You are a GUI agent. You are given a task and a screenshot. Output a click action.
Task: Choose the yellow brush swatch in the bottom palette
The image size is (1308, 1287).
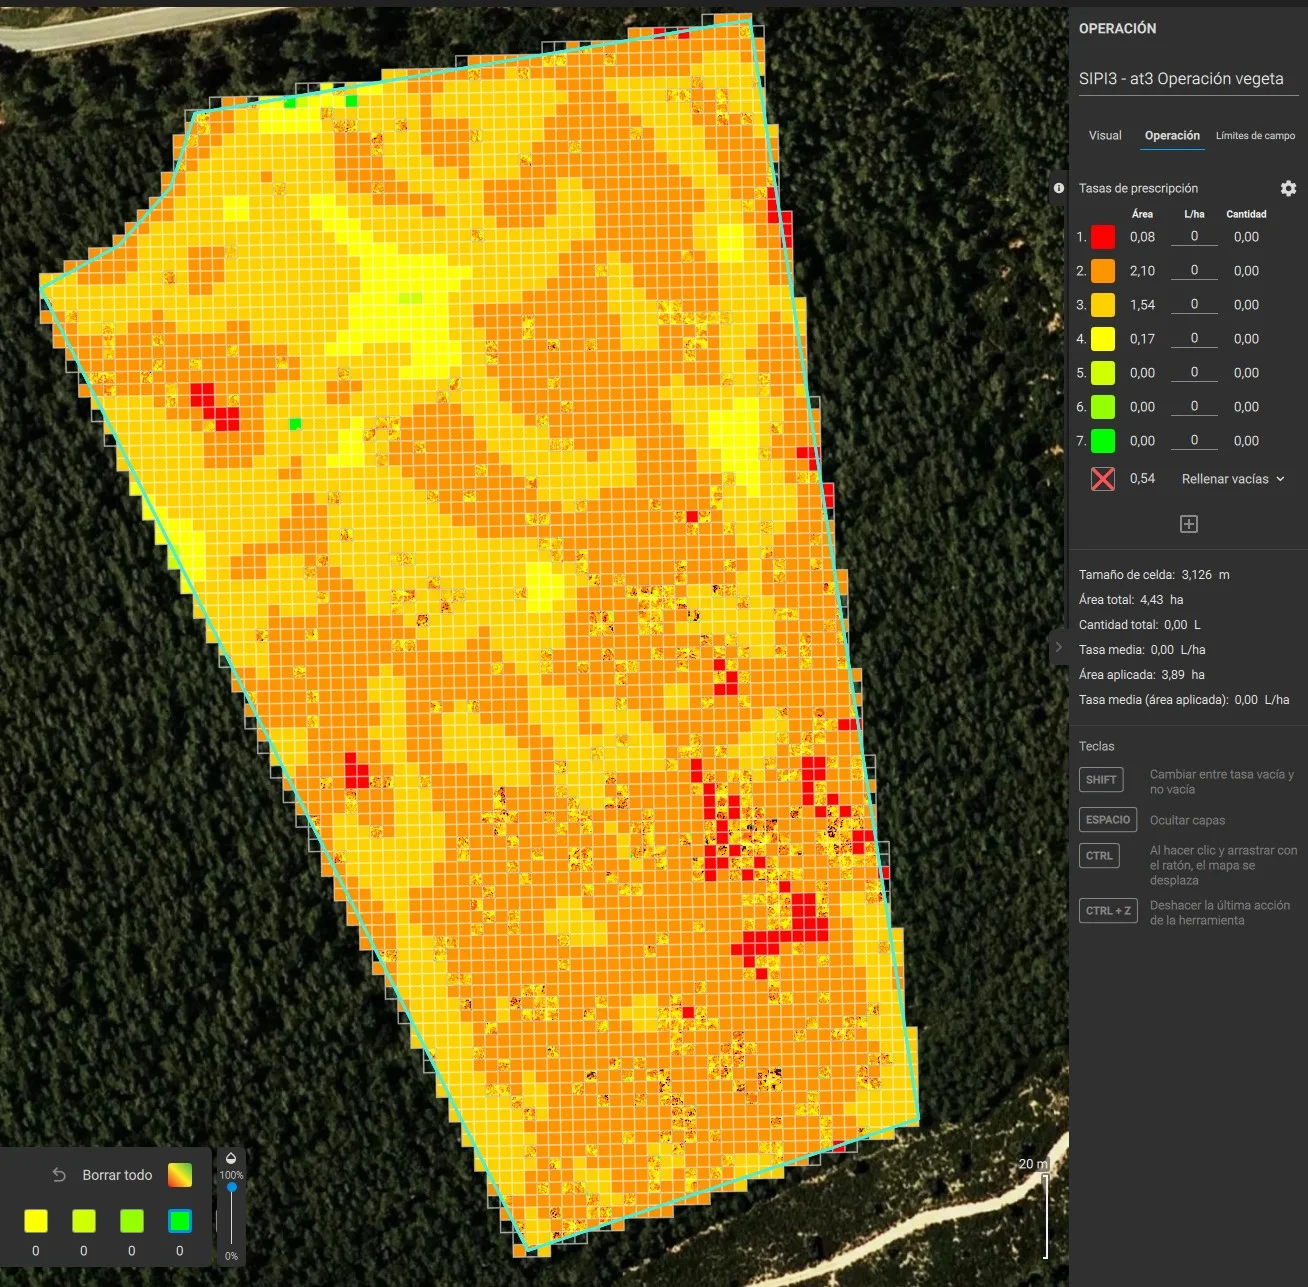click(x=36, y=1221)
